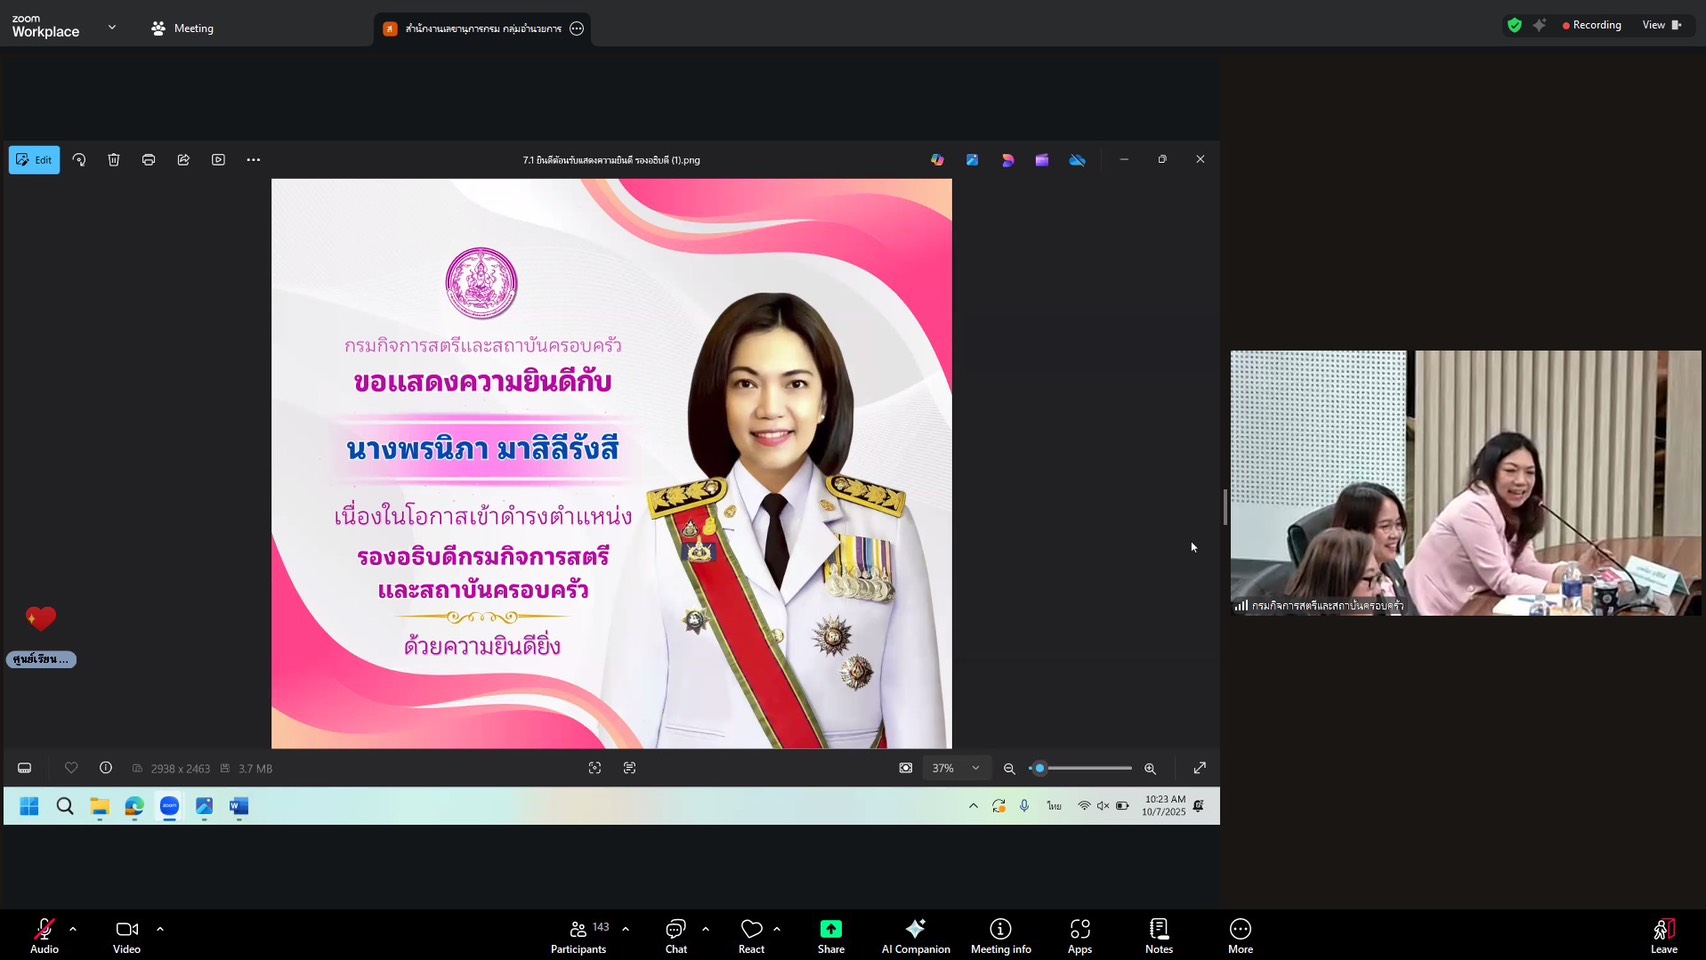This screenshot has height=960, width=1706.
Task: Expand video options arrow beside Video
Action: [160, 929]
